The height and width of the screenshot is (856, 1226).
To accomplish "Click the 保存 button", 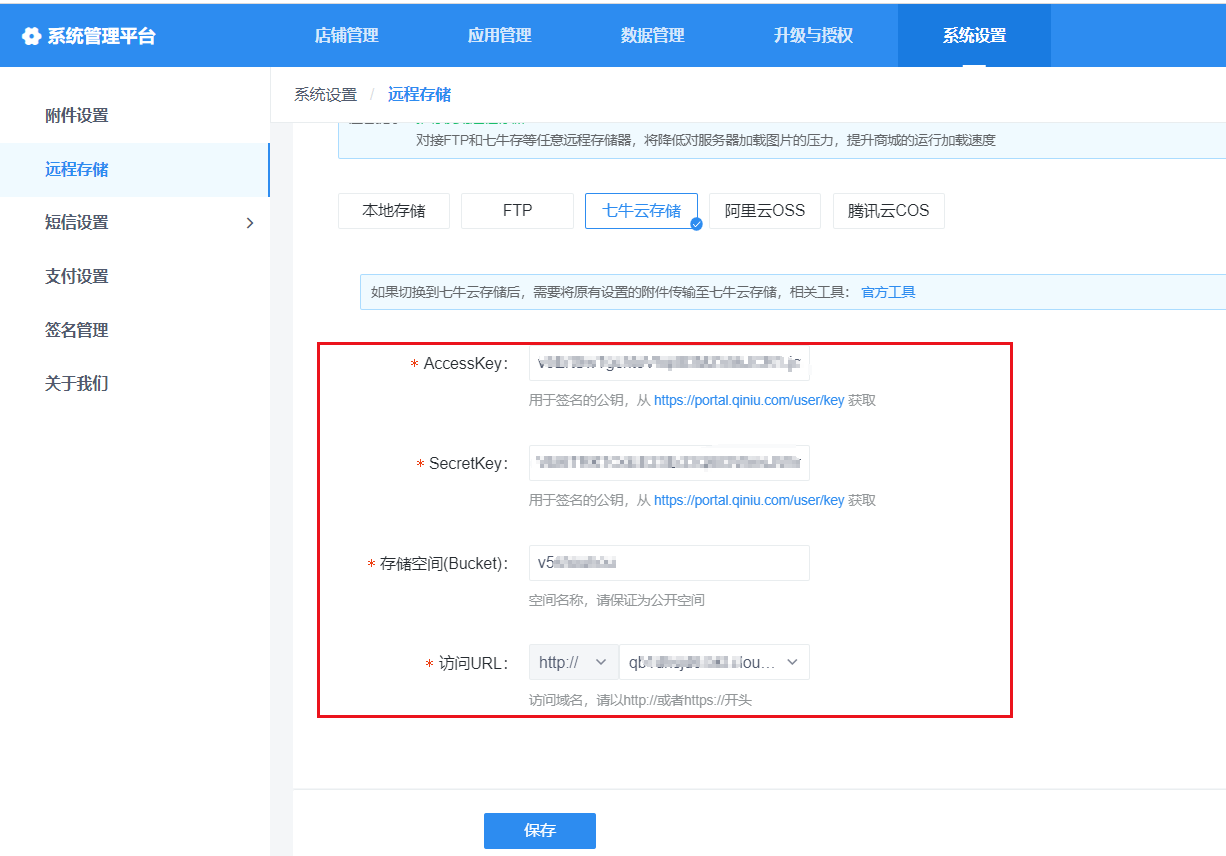I will point(539,831).
